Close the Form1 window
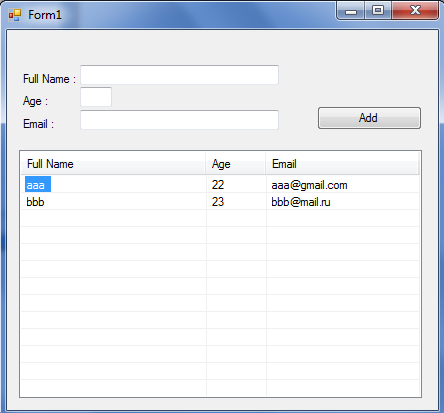This screenshot has width=444, height=413. point(415,11)
